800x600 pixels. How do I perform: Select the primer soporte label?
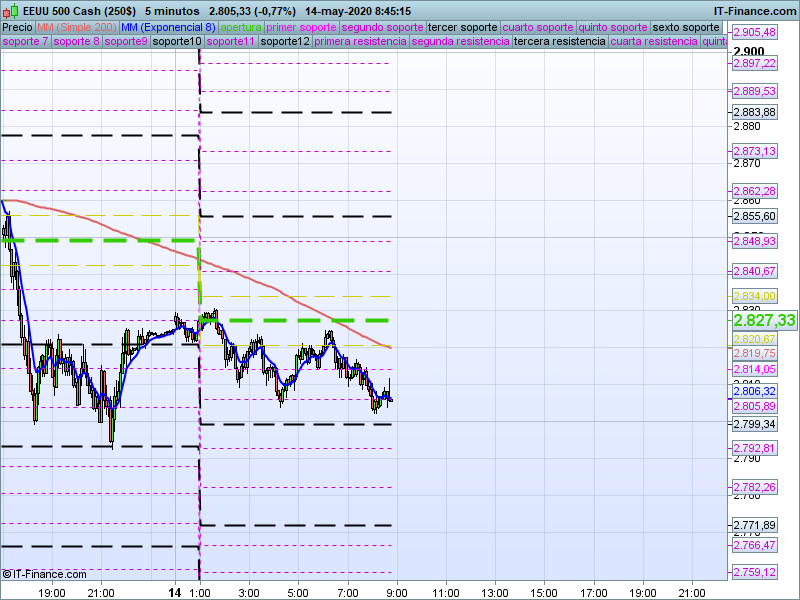(x=302, y=27)
